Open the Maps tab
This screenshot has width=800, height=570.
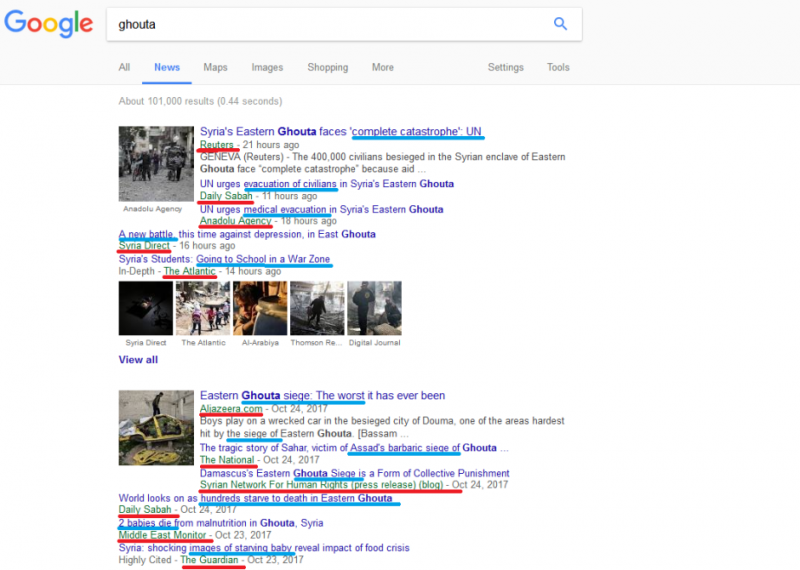click(215, 67)
